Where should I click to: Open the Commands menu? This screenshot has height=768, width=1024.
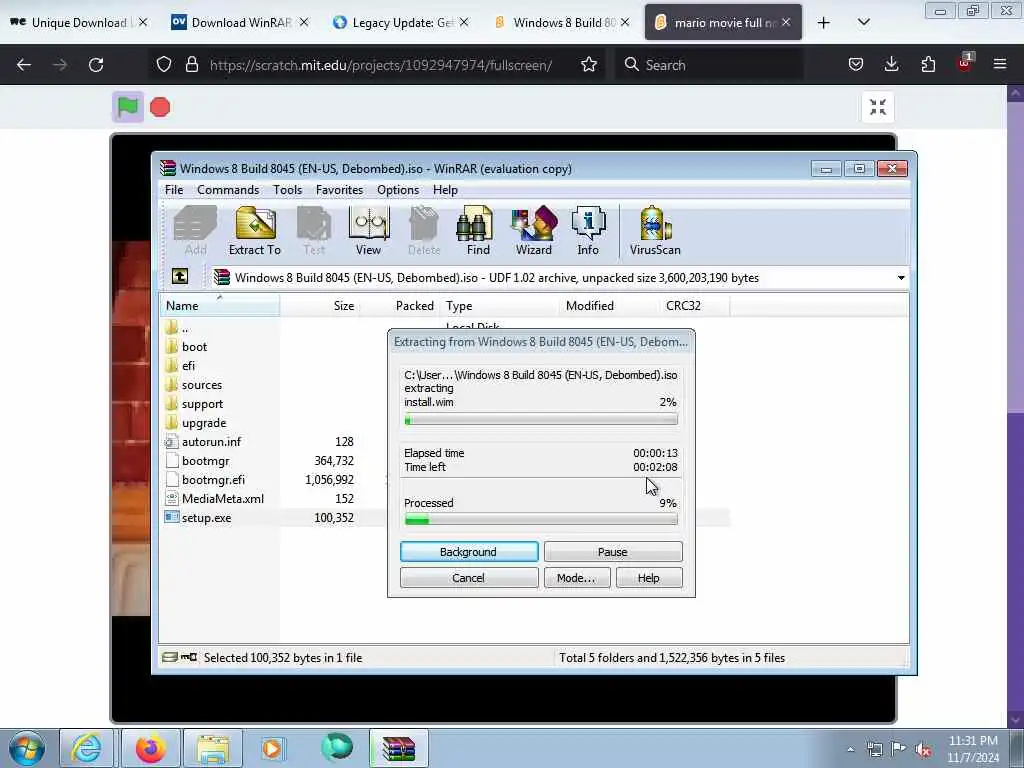pos(228,189)
